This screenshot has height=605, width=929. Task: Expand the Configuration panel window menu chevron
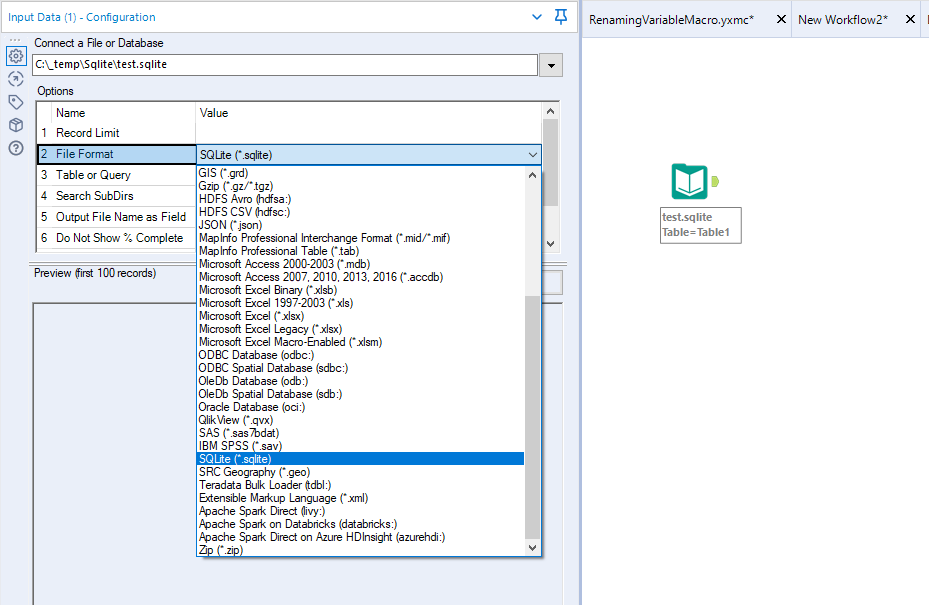537,17
